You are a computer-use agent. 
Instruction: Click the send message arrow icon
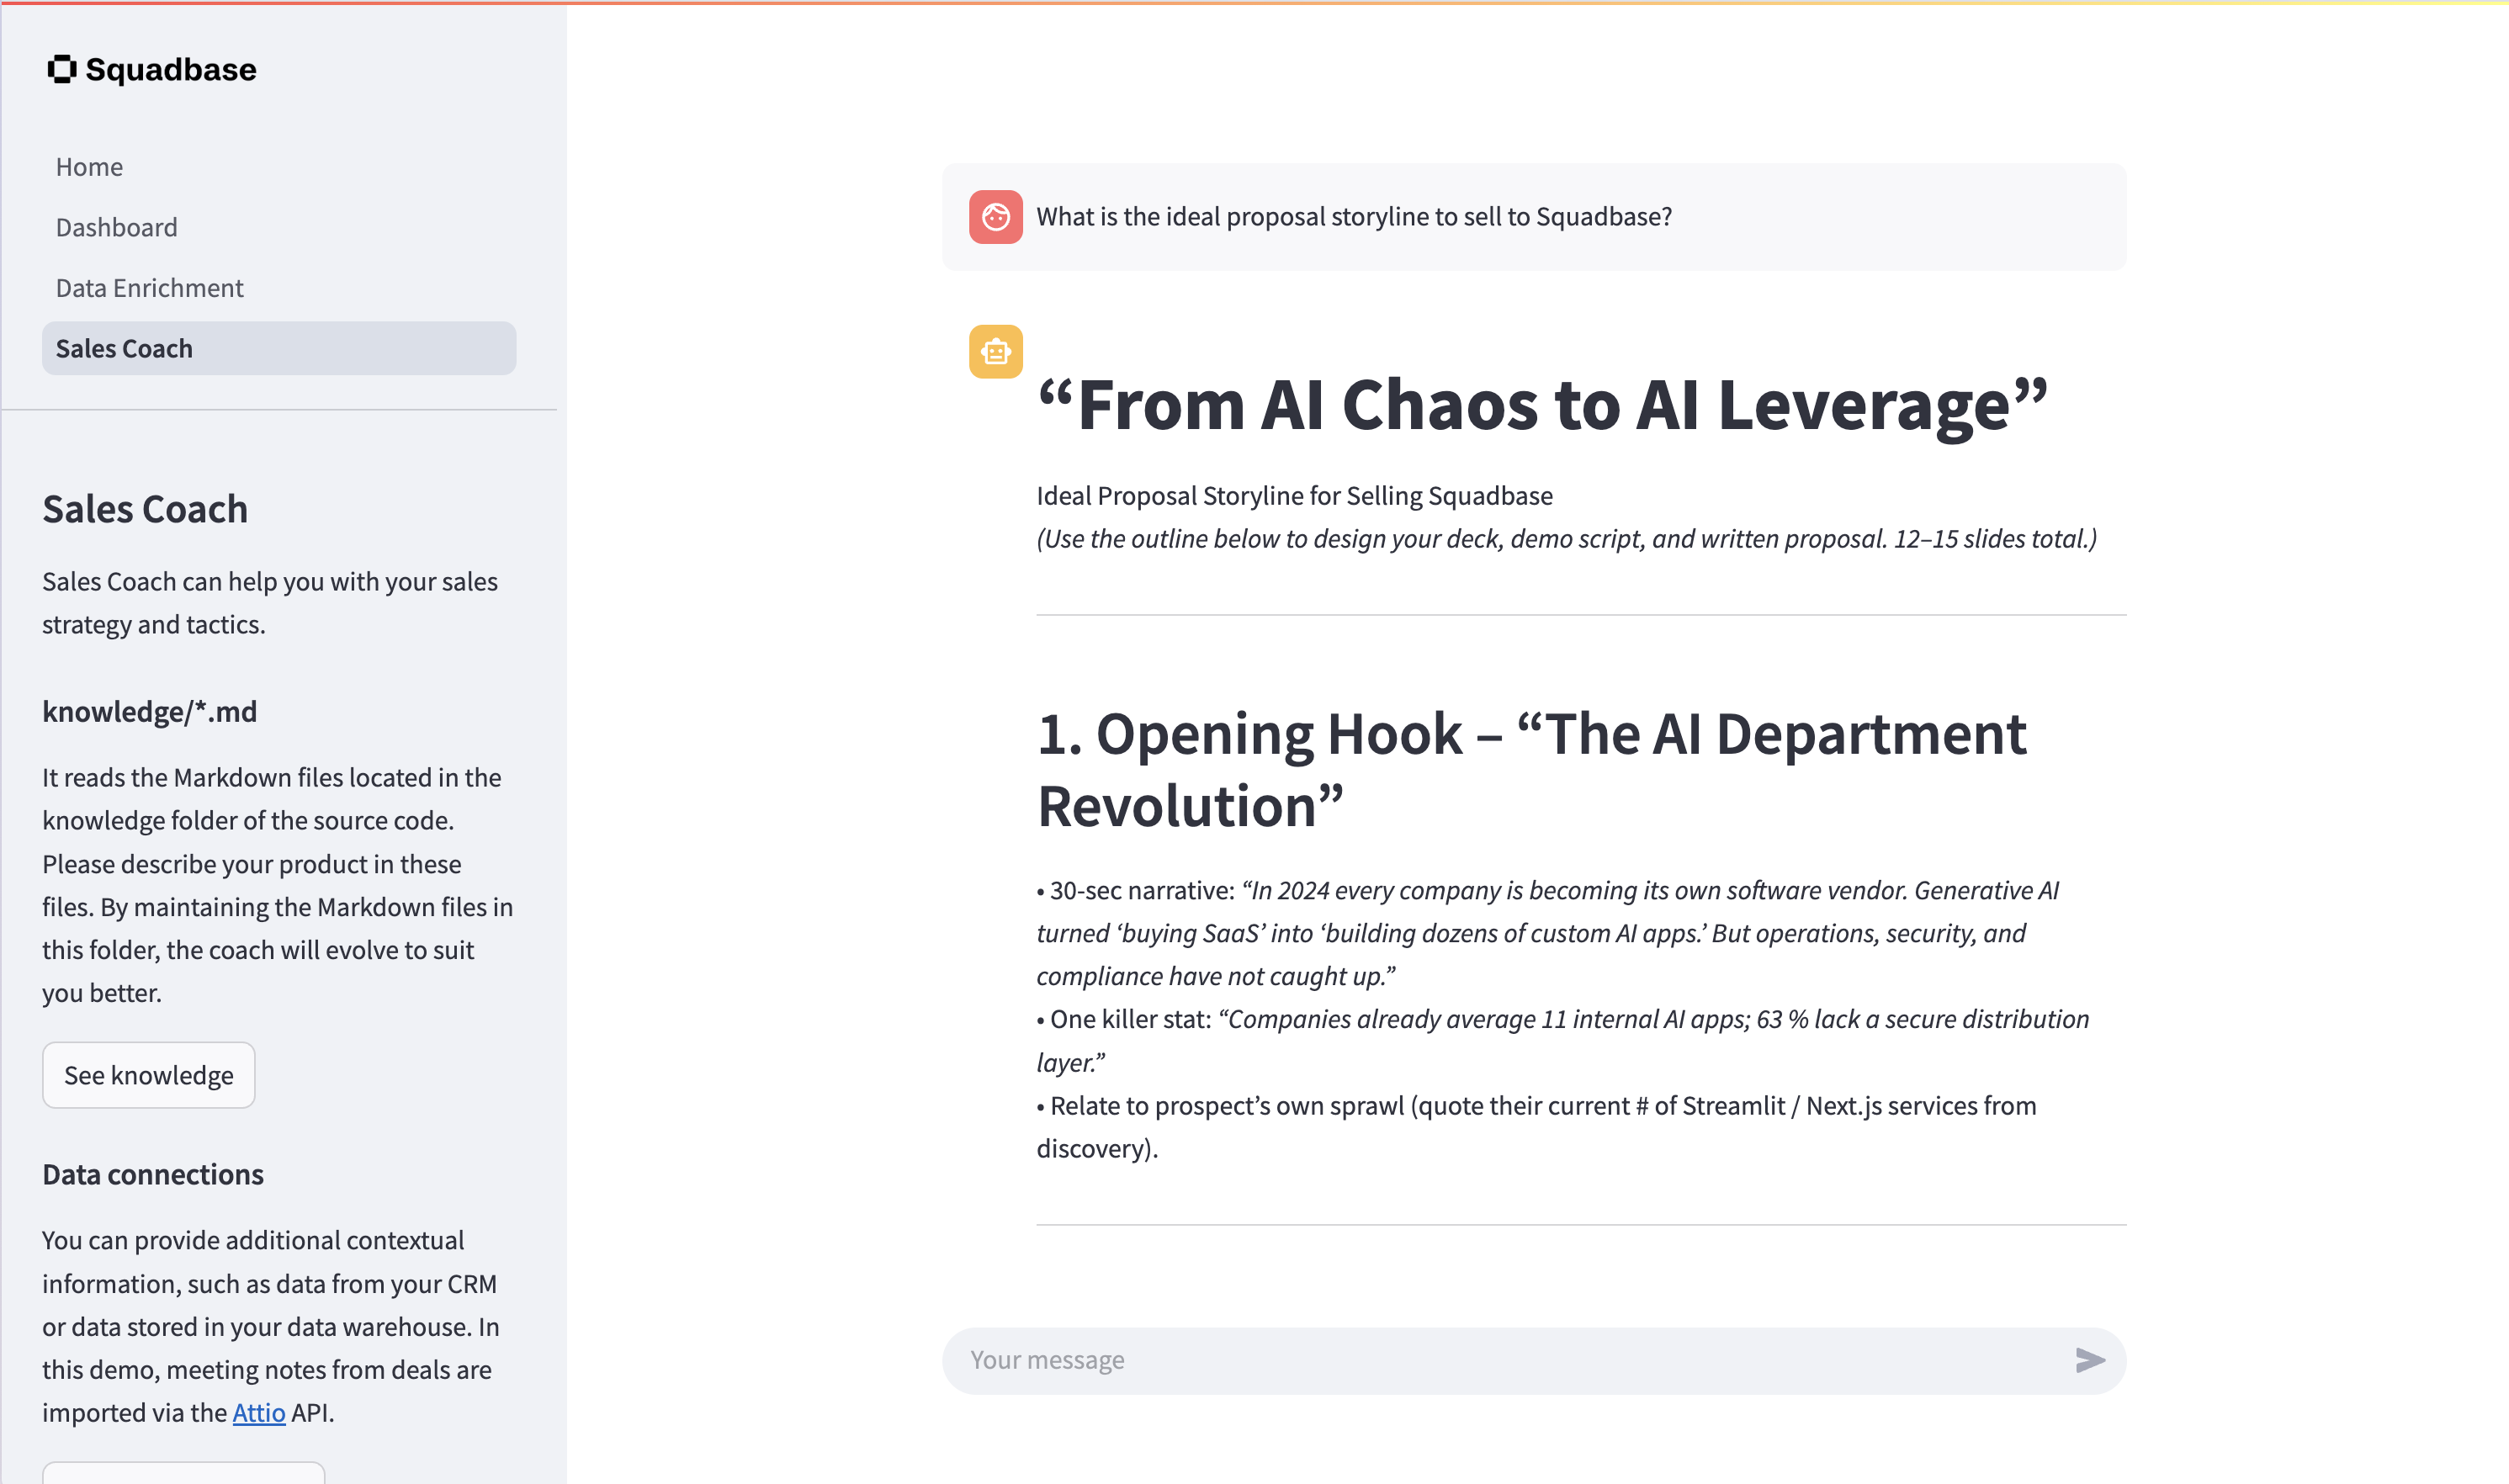tap(2089, 1360)
